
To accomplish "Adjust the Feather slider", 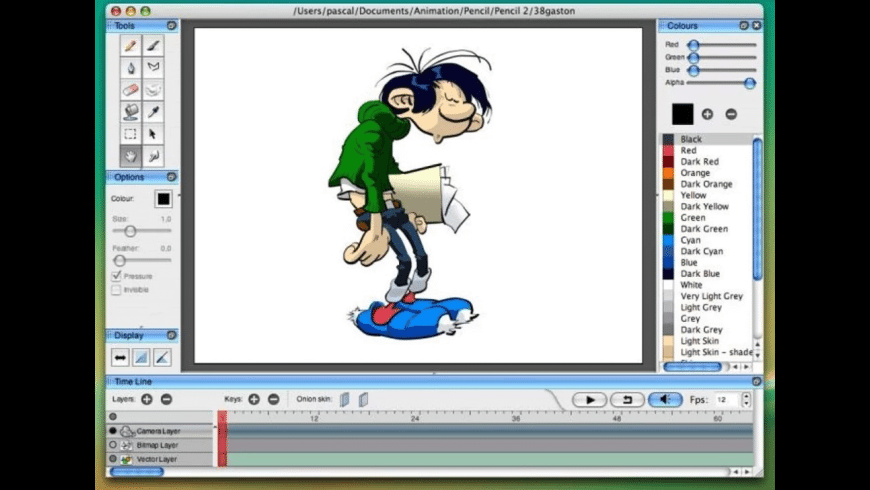I will pyautogui.click(x=120, y=260).
